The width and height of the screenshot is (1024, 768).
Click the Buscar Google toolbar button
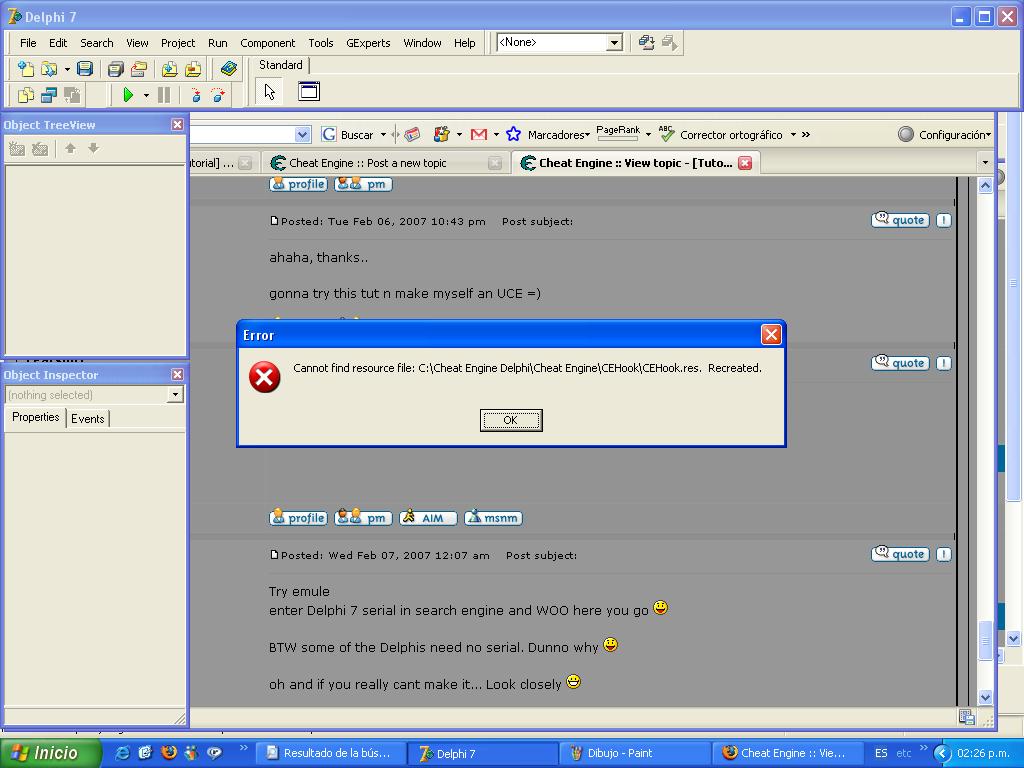(349, 135)
